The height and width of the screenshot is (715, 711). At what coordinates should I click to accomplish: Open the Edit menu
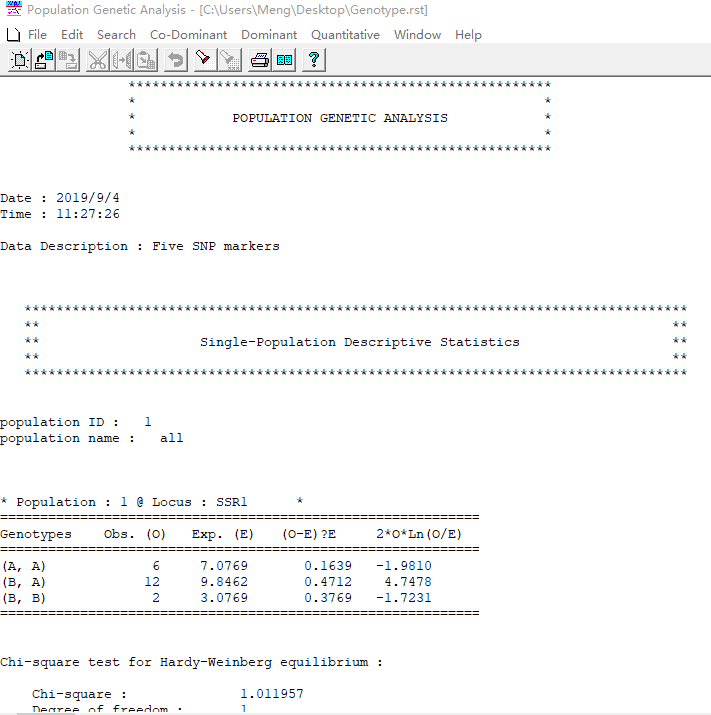point(72,34)
